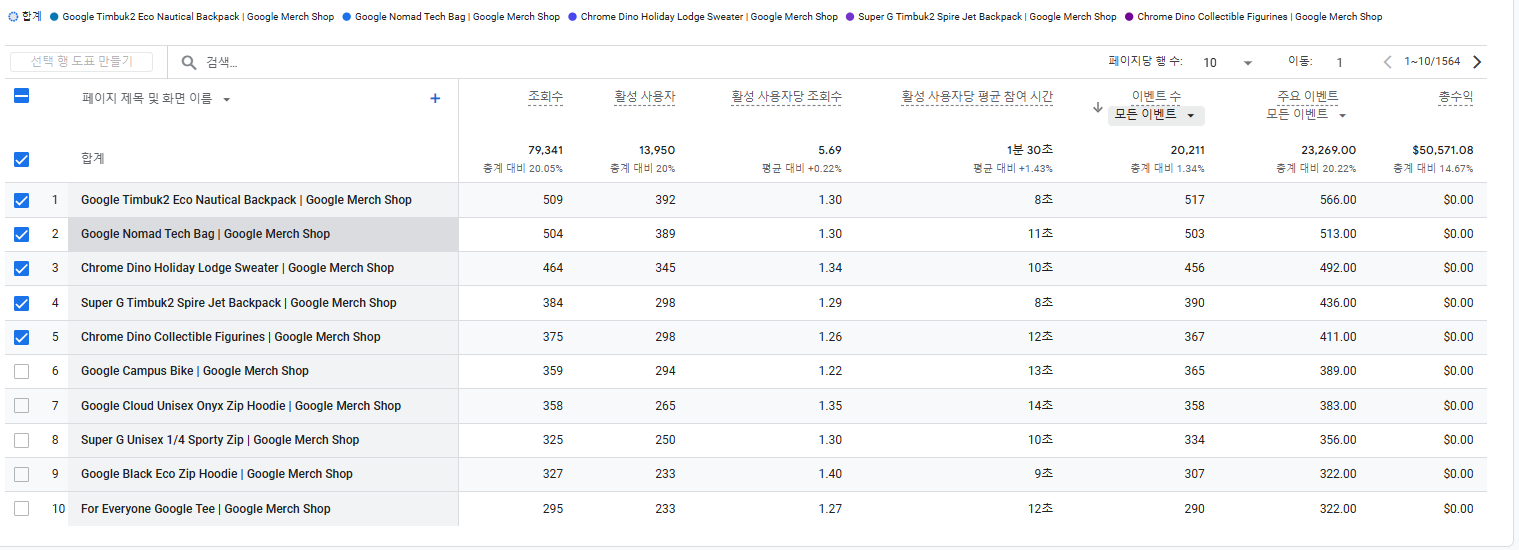Image resolution: width=1519 pixels, height=550 pixels.
Task: Uncheck Google Nomad Tech Bag row checkbox
Action: (21, 234)
